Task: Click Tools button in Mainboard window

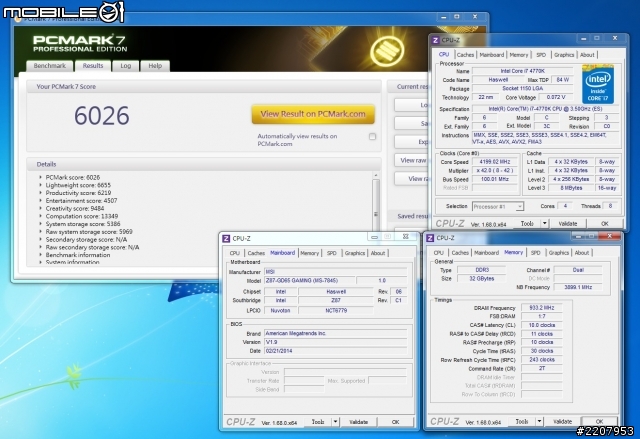Action: (318, 422)
